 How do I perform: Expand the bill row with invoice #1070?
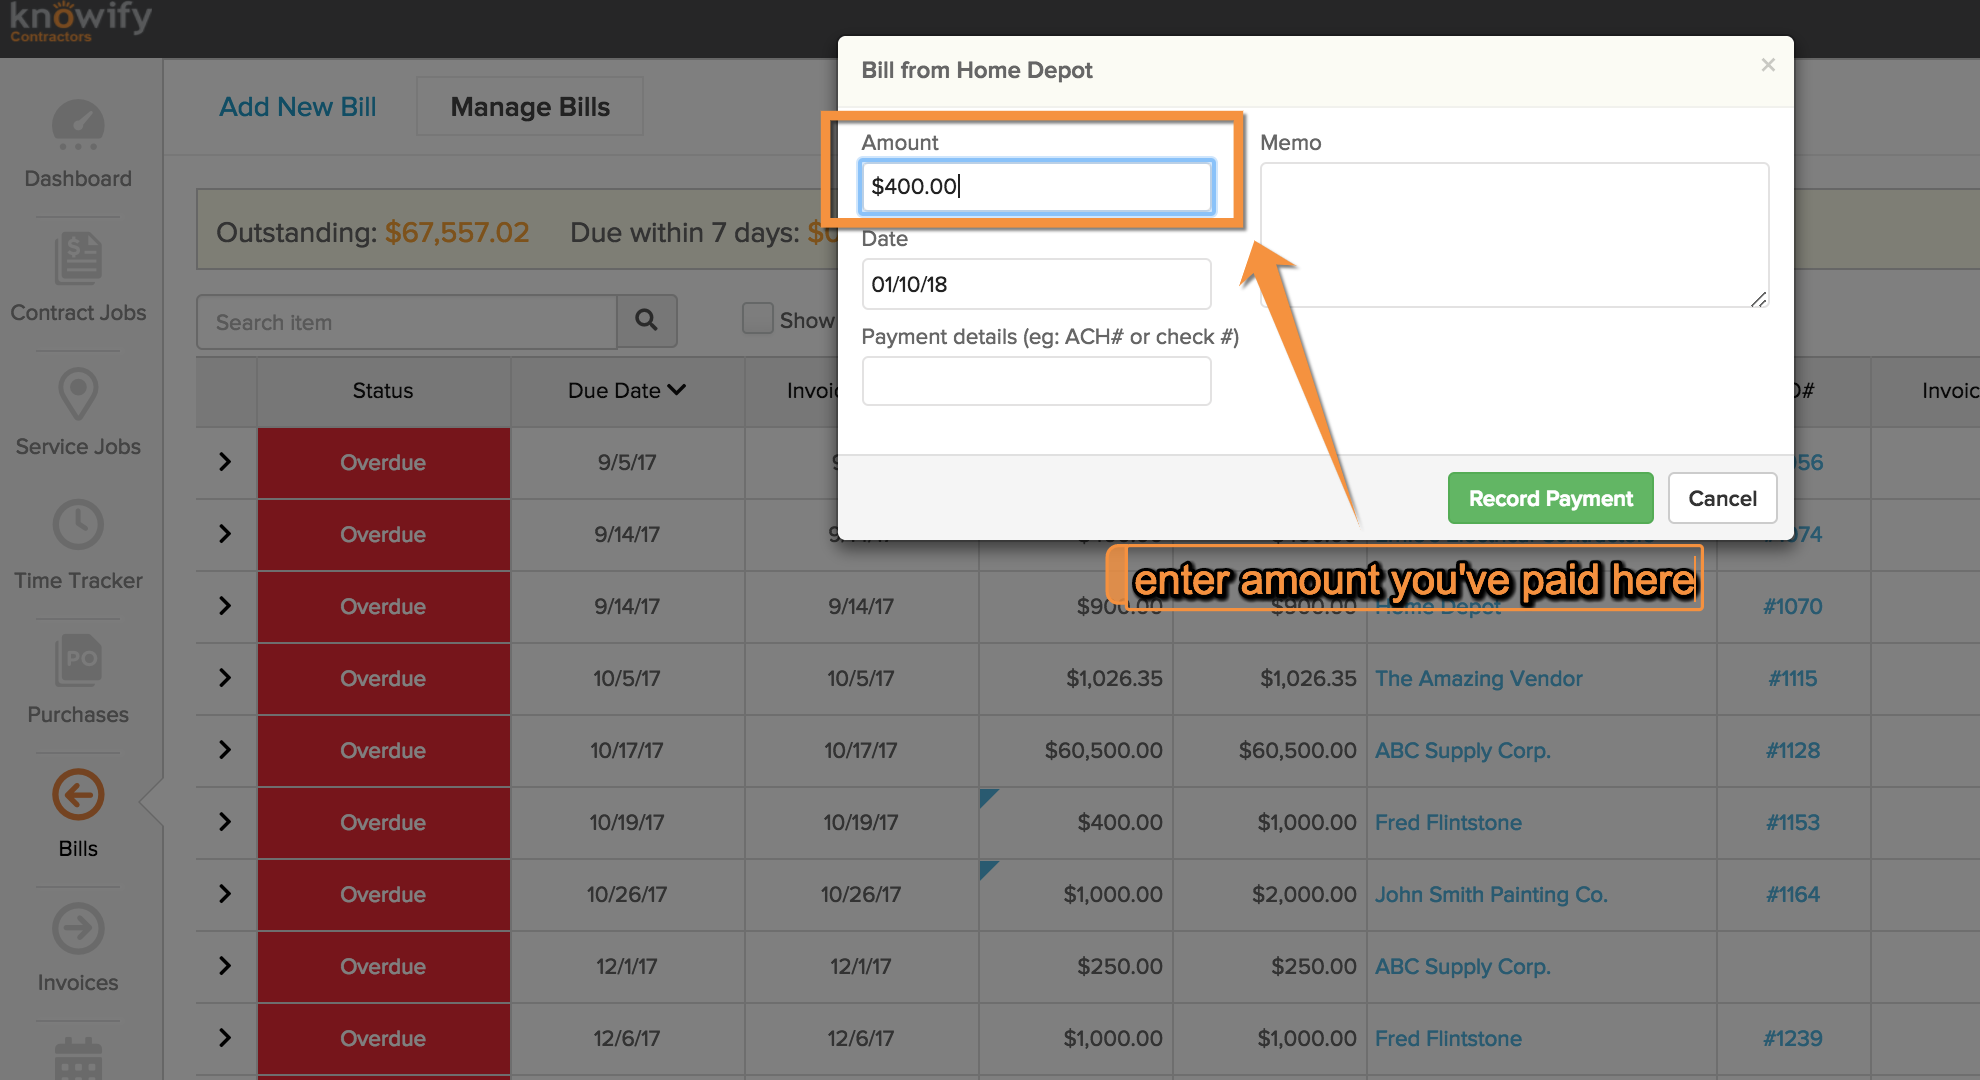pos(225,606)
